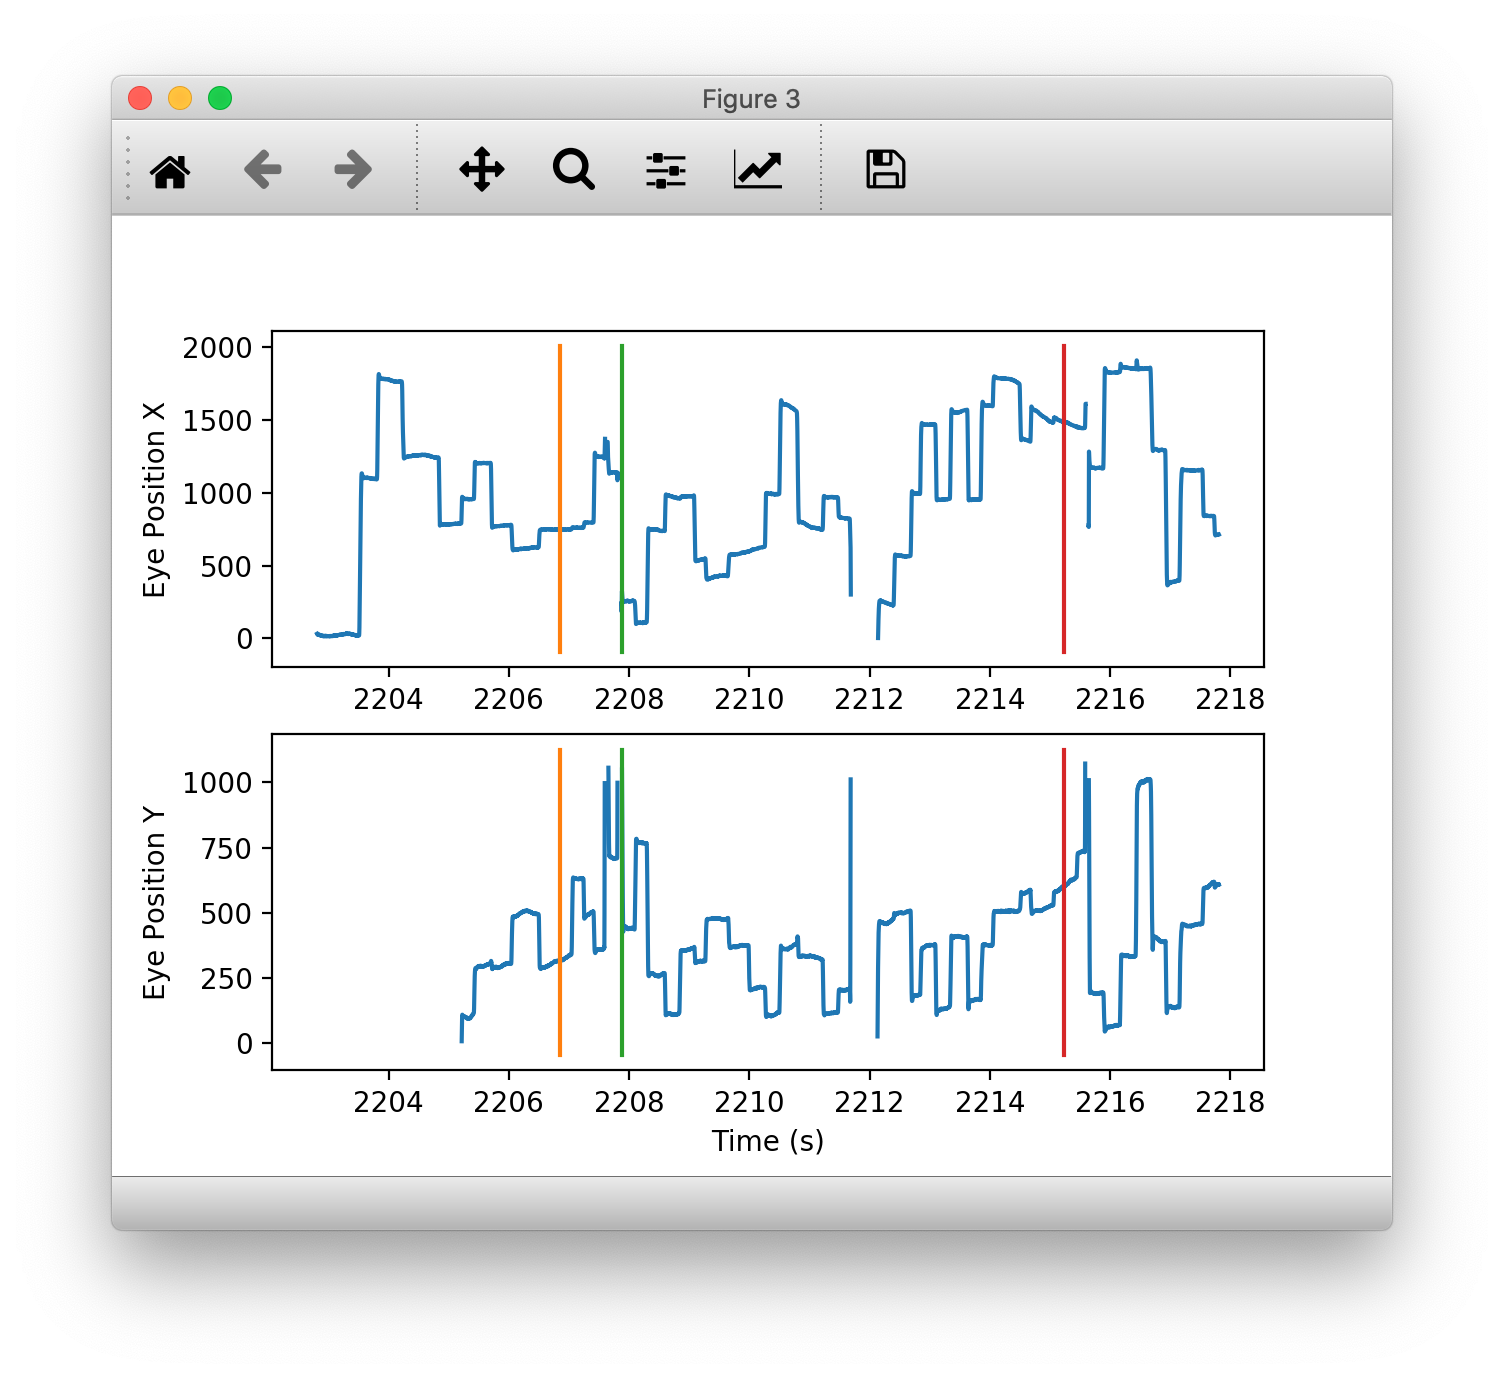Reset the plot view with Home icon
Viewport: 1504px width, 1378px height.
tap(170, 170)
